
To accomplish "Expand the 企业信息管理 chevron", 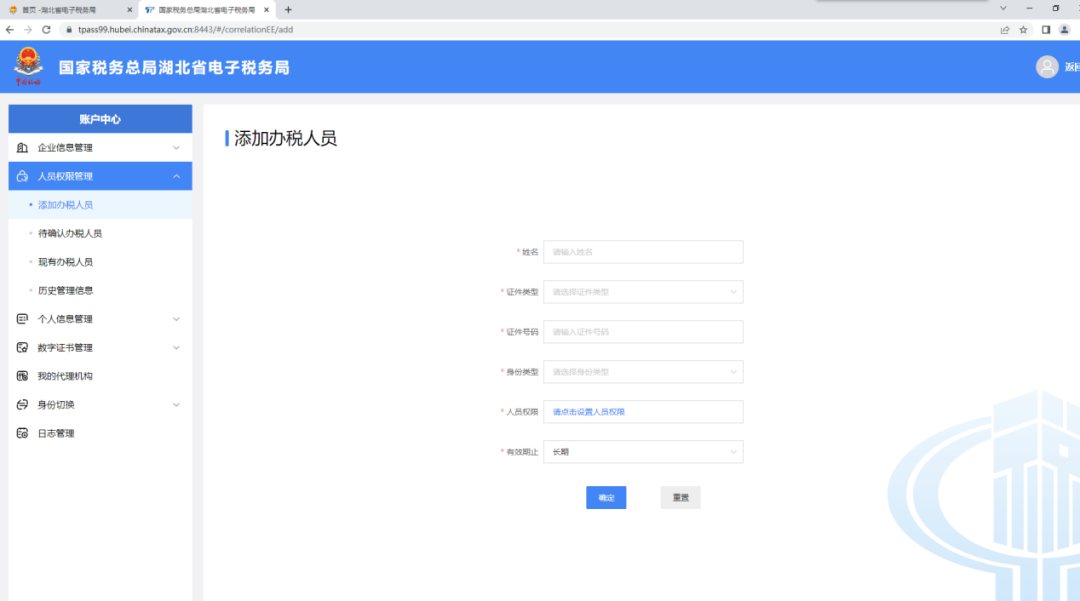I will (176, 148).
